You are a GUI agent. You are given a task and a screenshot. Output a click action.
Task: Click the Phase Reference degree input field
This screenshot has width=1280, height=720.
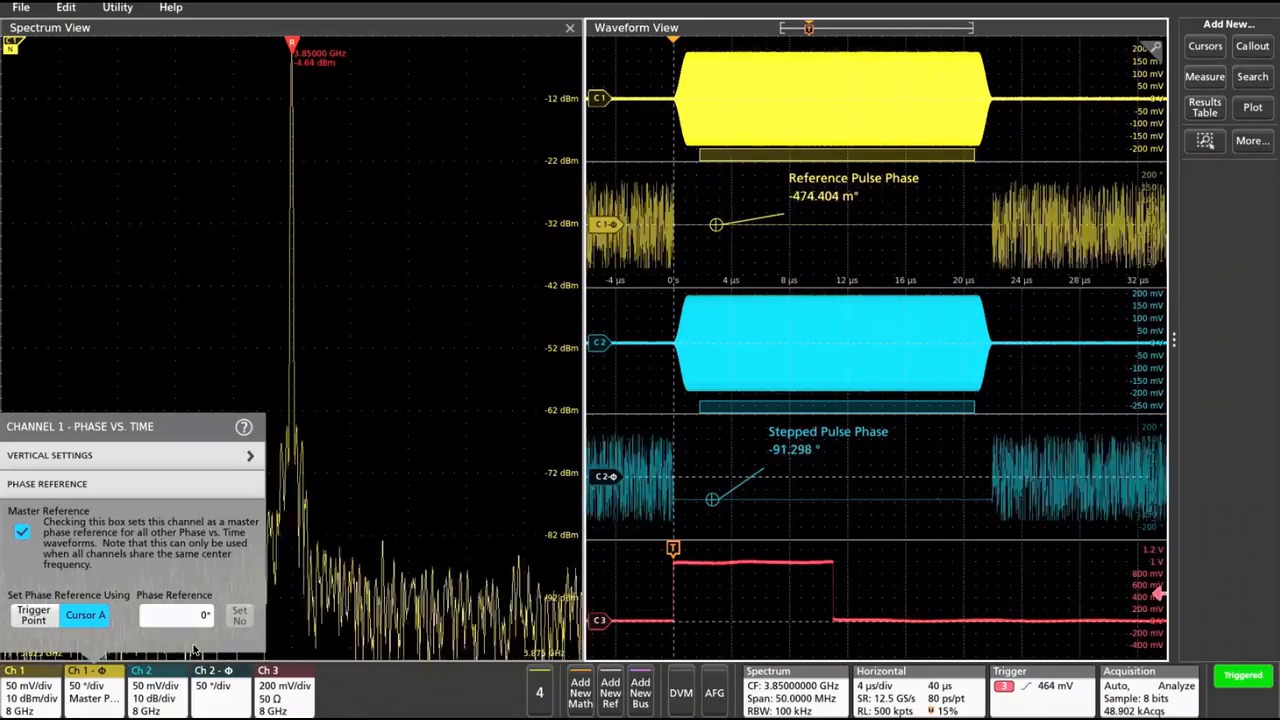tap(175, 615)
